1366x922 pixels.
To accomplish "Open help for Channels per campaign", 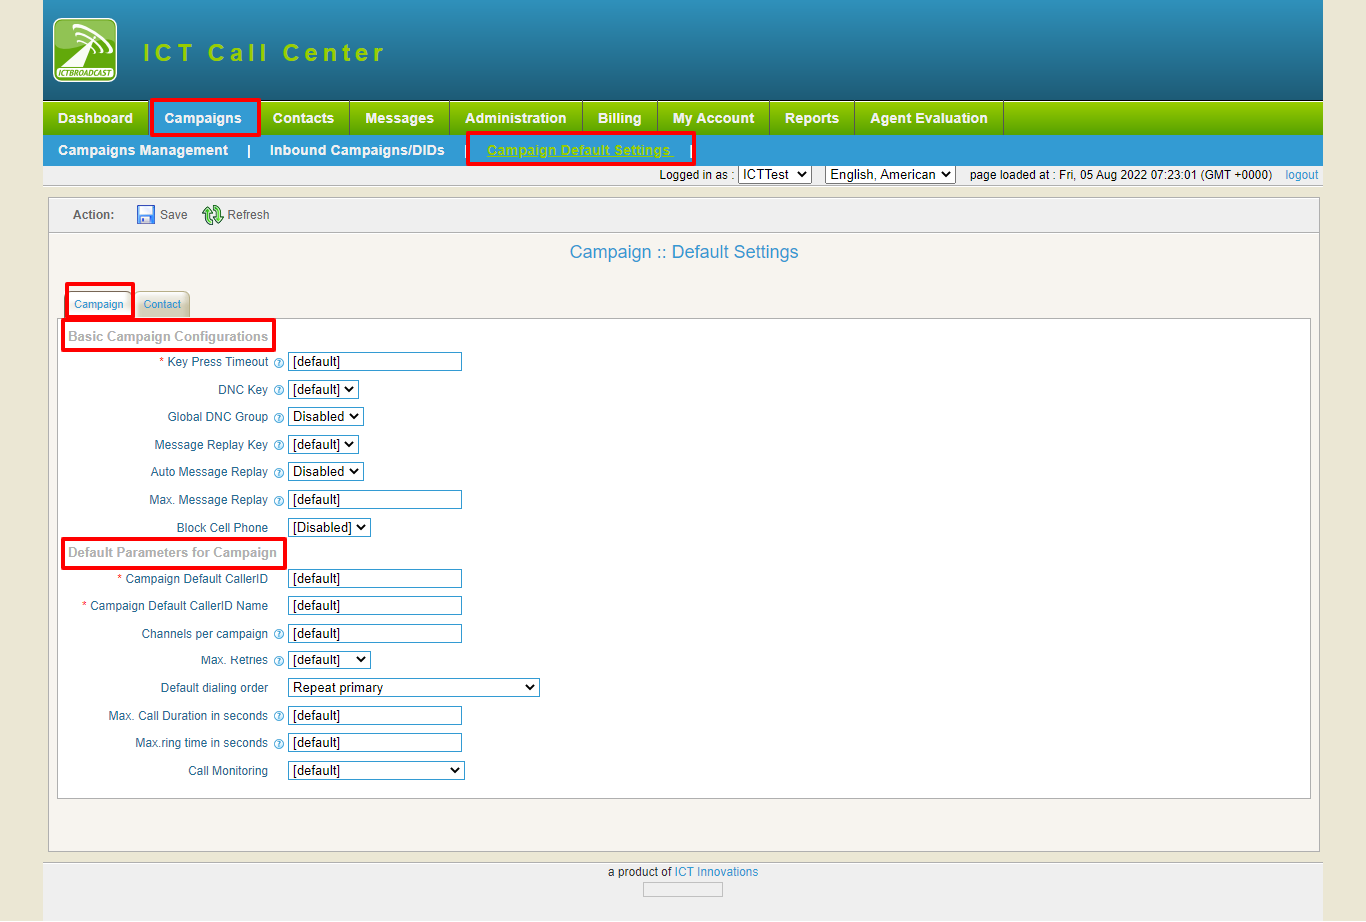I will pyautogui.click(x=278, y=633).
